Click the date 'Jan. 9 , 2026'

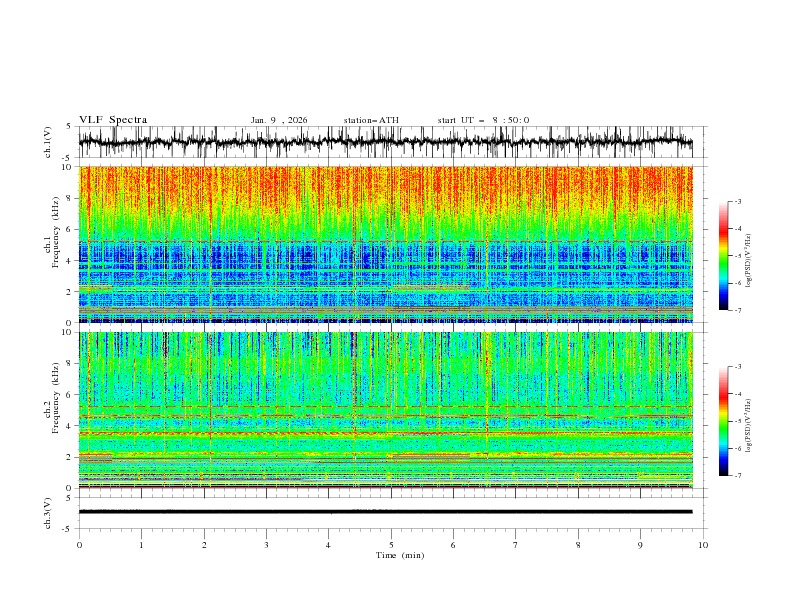tap(279, 120)
